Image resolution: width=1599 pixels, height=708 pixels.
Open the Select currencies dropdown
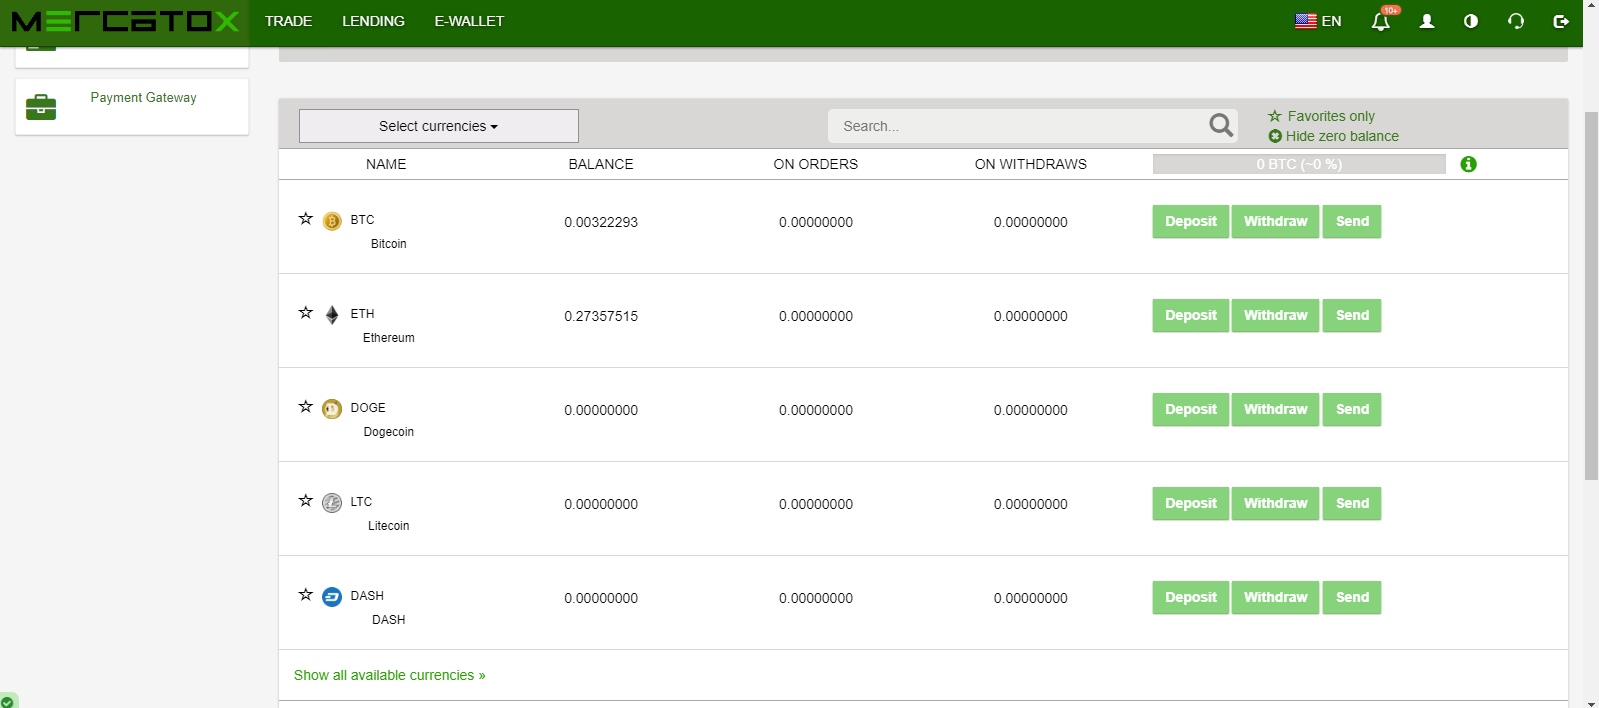point(438,126)
